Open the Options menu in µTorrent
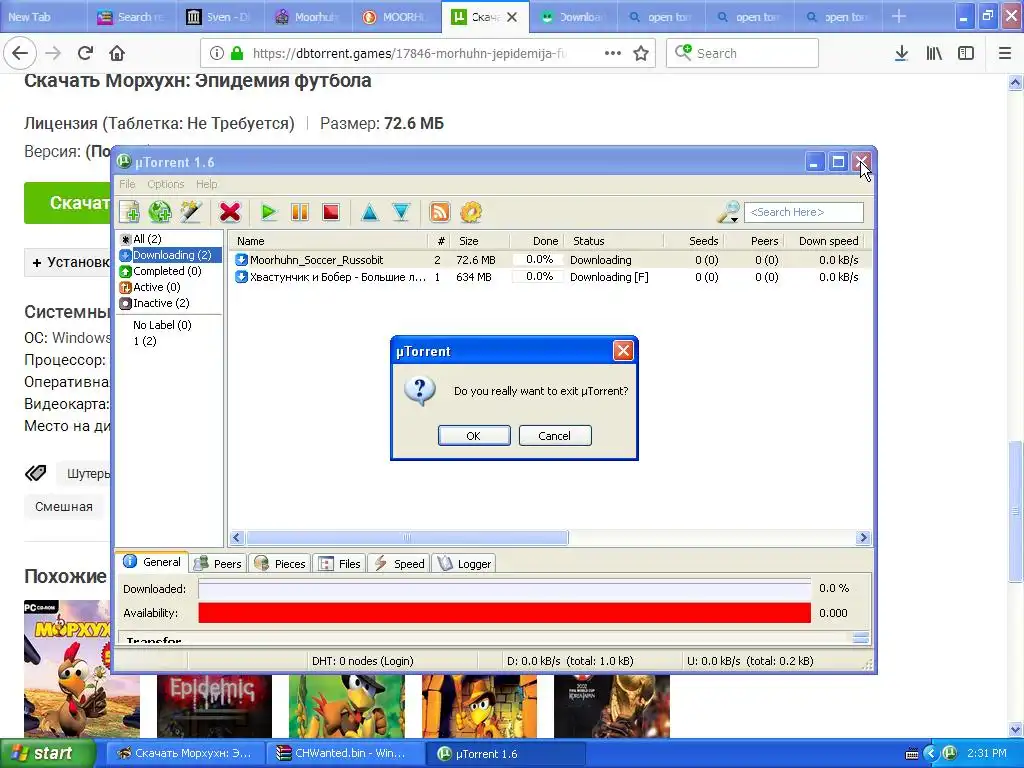The image size is (1024, 768). coord(165,184)
